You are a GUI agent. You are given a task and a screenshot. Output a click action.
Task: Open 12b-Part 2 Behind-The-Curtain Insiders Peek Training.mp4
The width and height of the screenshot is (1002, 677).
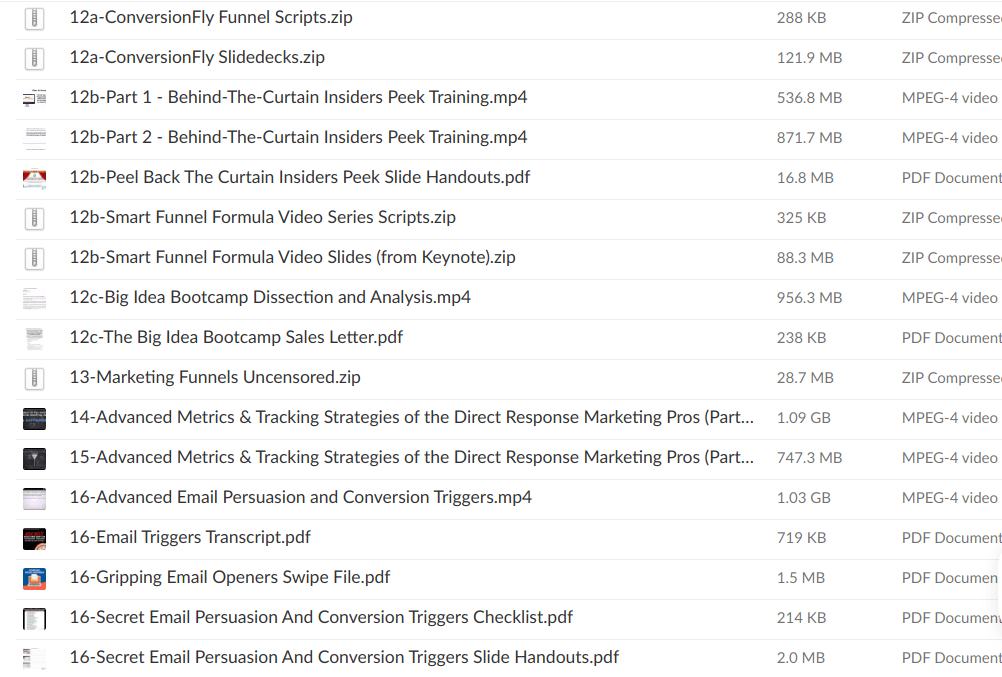click(298, 137)
